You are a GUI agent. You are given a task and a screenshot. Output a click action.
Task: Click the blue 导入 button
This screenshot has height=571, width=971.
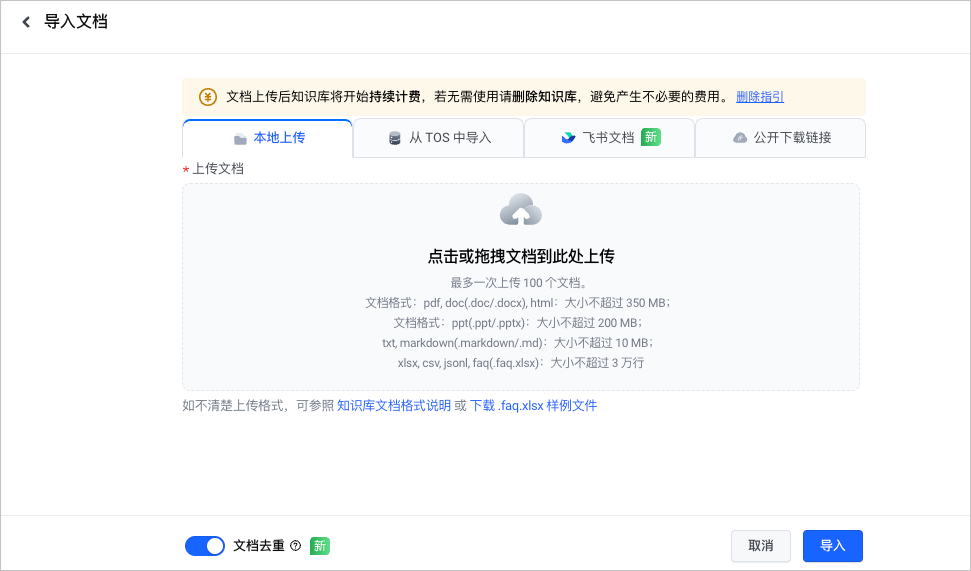[832, 546]
